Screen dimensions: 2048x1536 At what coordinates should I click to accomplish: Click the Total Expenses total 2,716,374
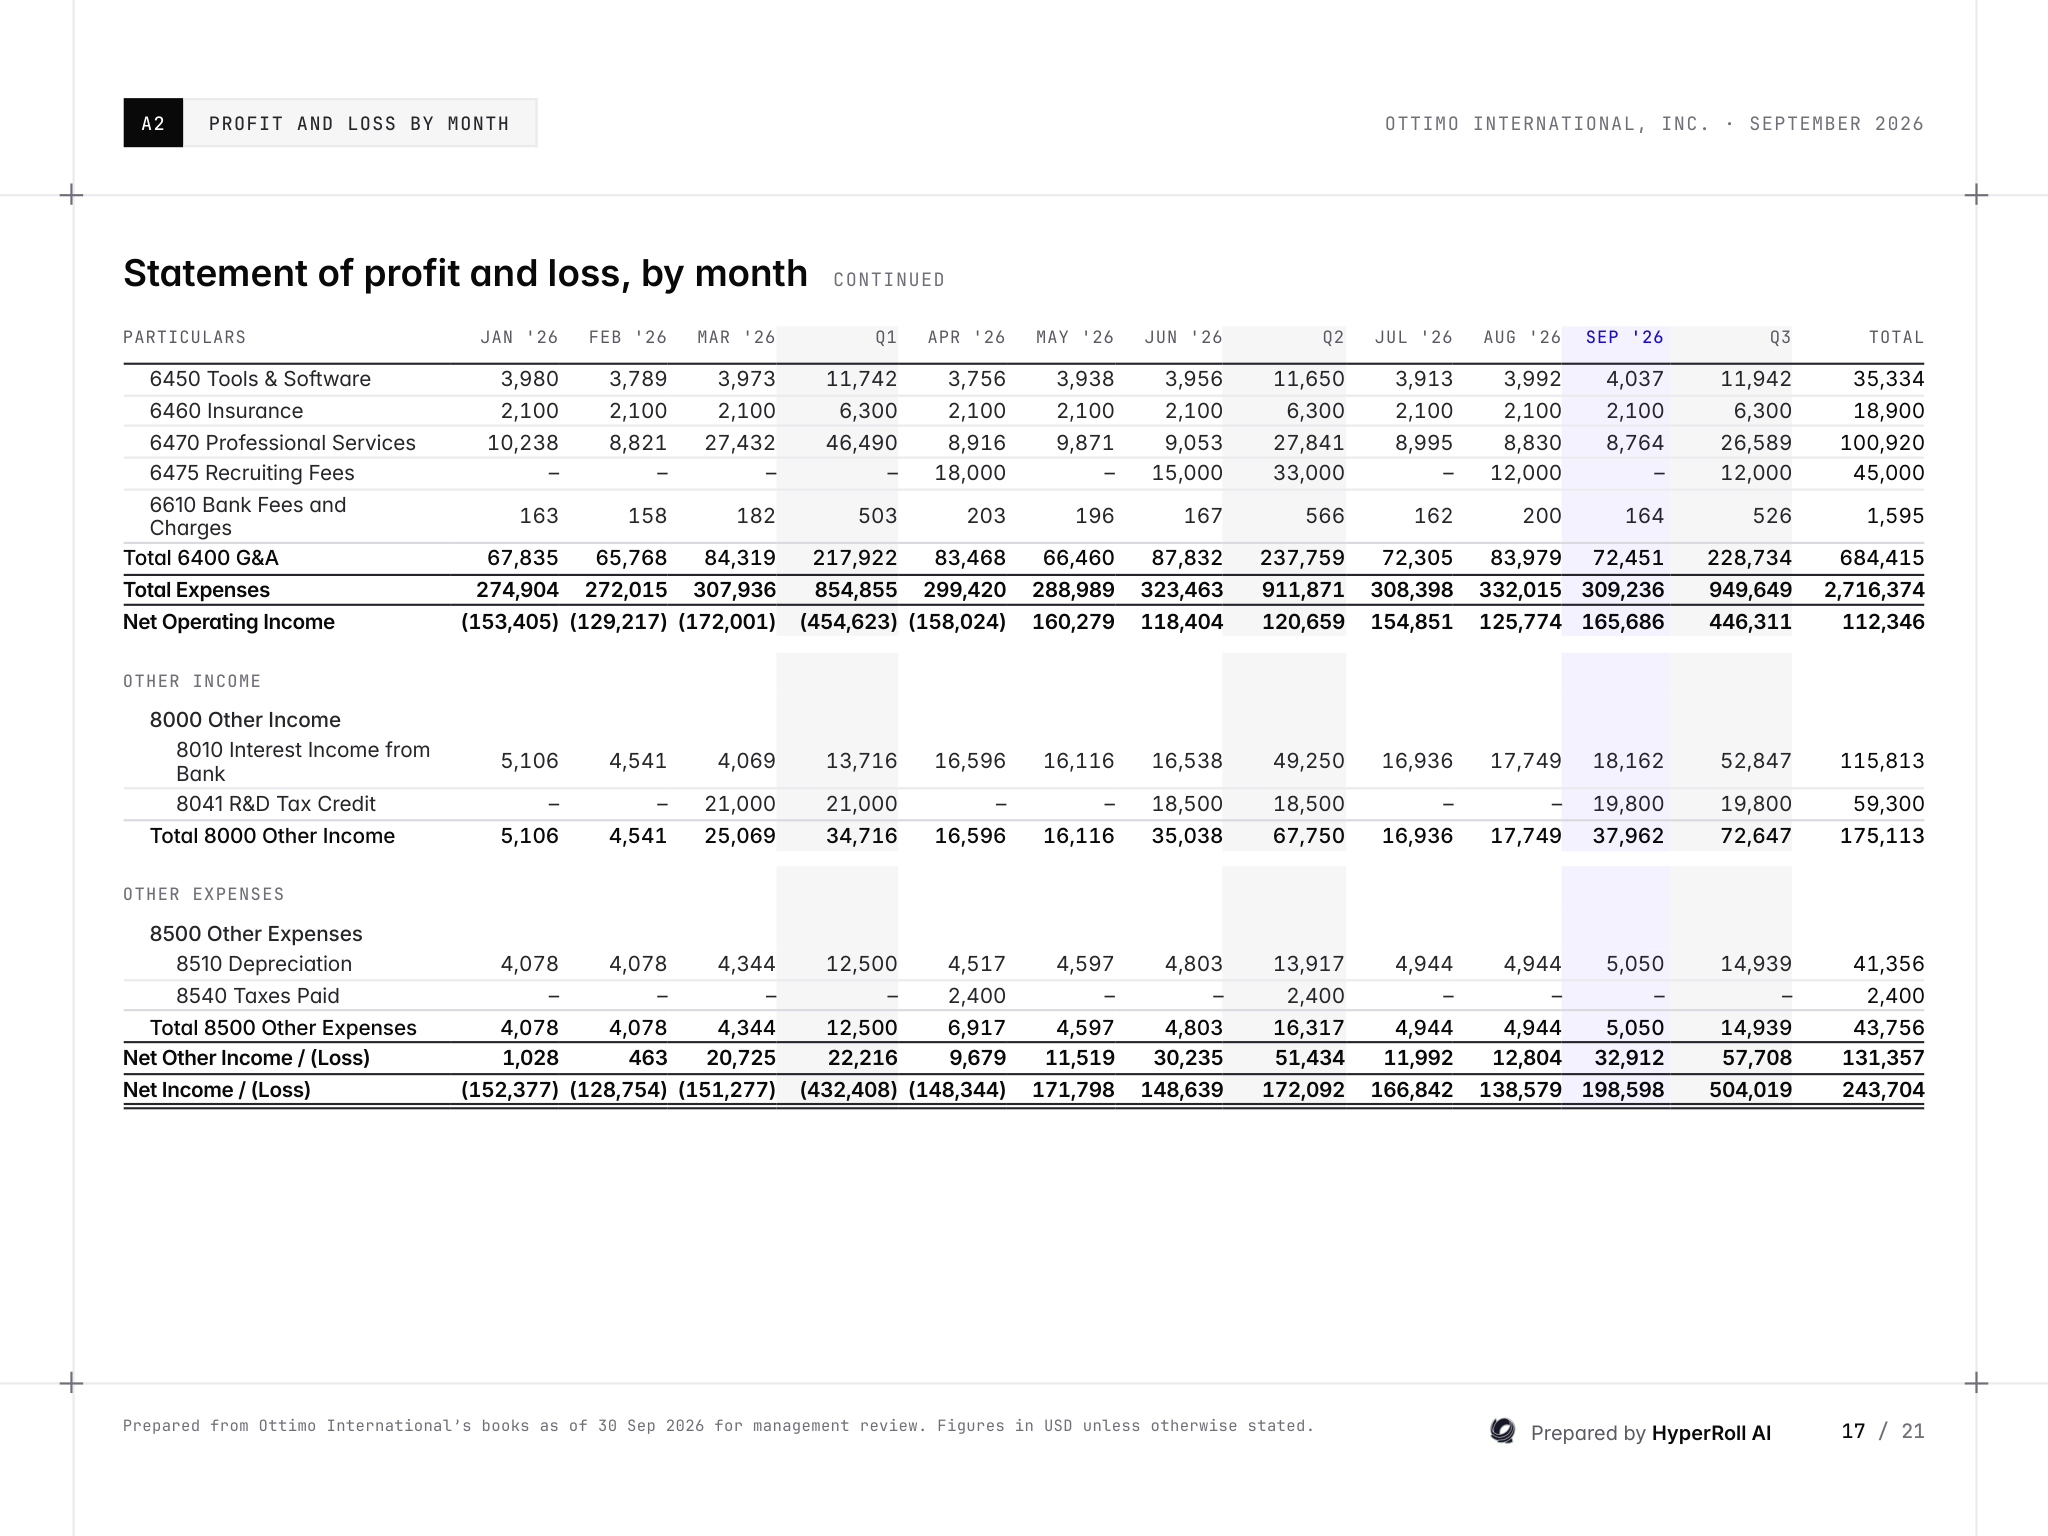(x=1874, y=590)
